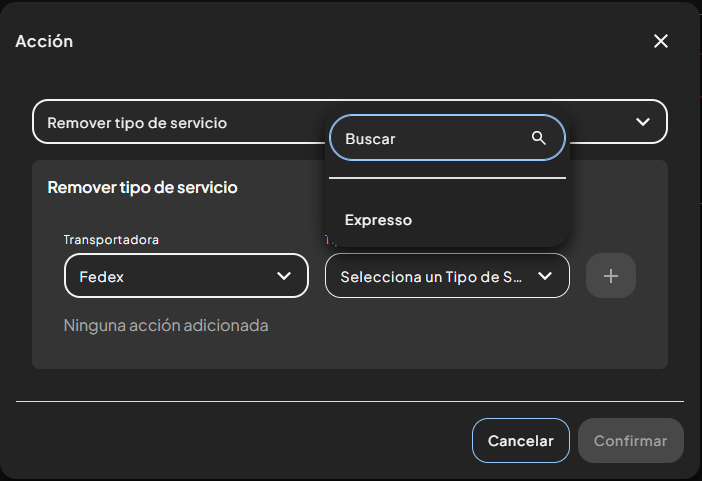This screenshot has width=702, height=481.
Task: Cancel the dialog with Cancelar
Action: (x=521, y=440)
